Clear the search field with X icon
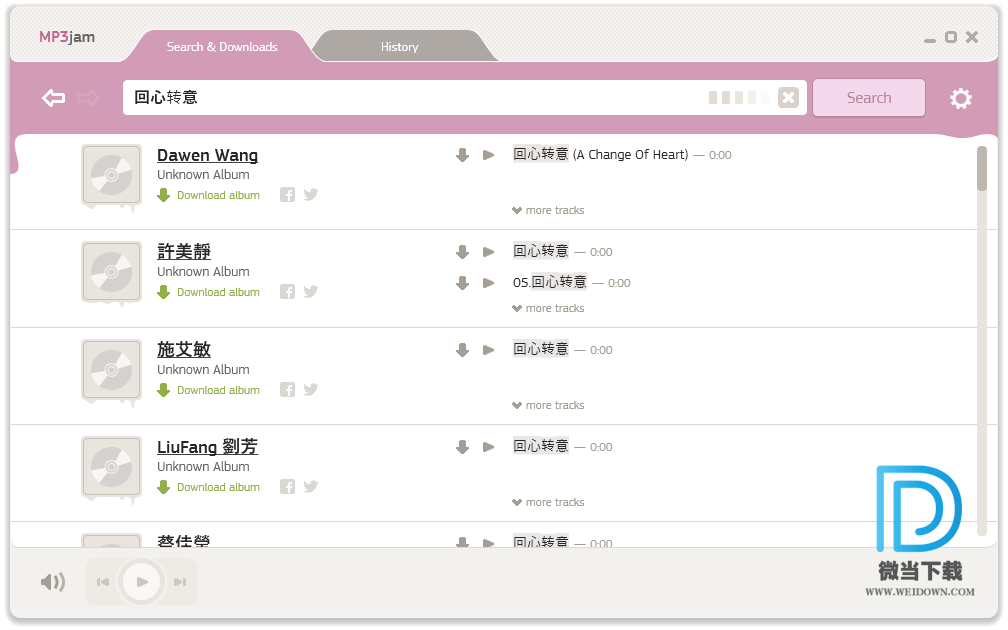This screenshot has height=630, width=1008. coord(788,97)
